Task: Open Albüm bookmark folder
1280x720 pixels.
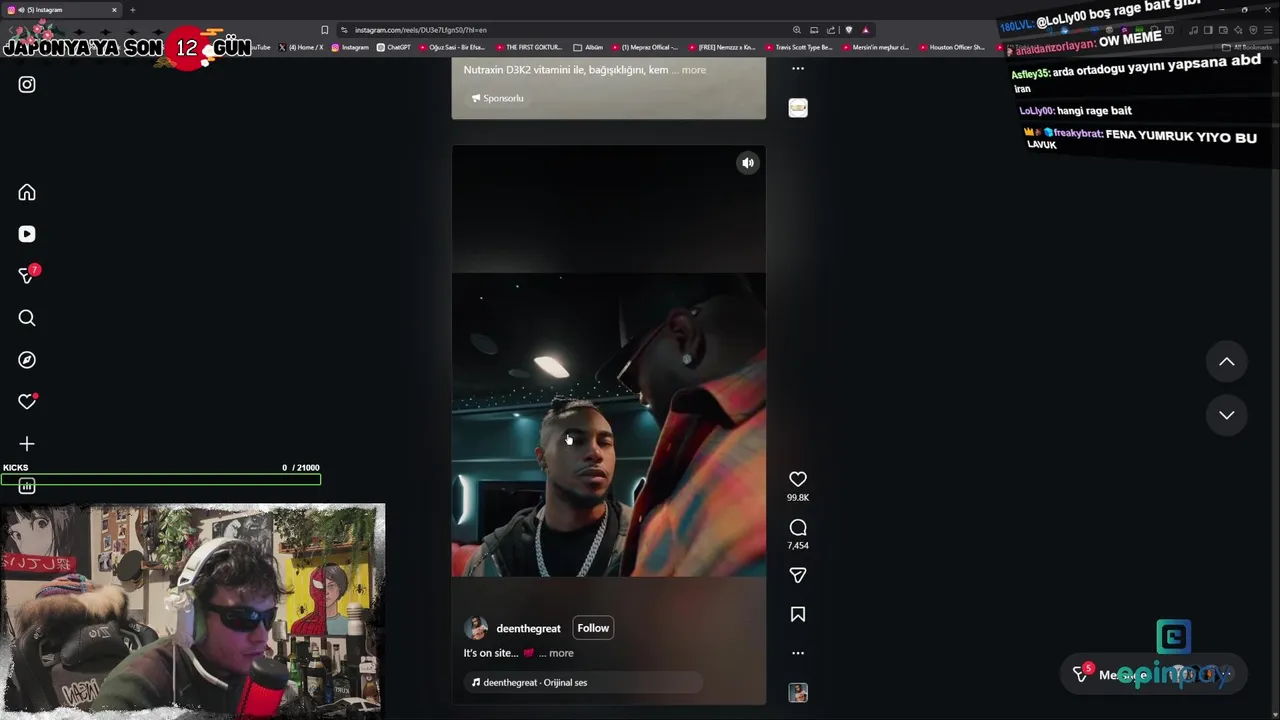Action: [x=588, y=47]
